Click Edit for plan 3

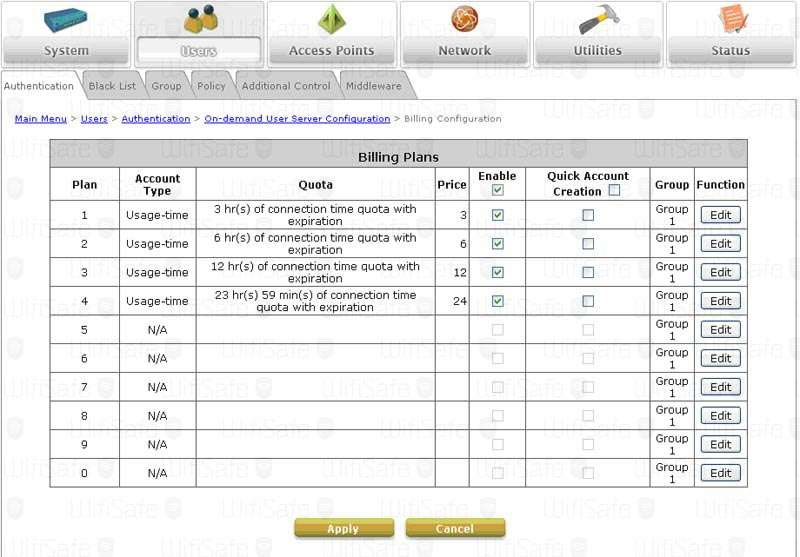click(x=720, y=272)
